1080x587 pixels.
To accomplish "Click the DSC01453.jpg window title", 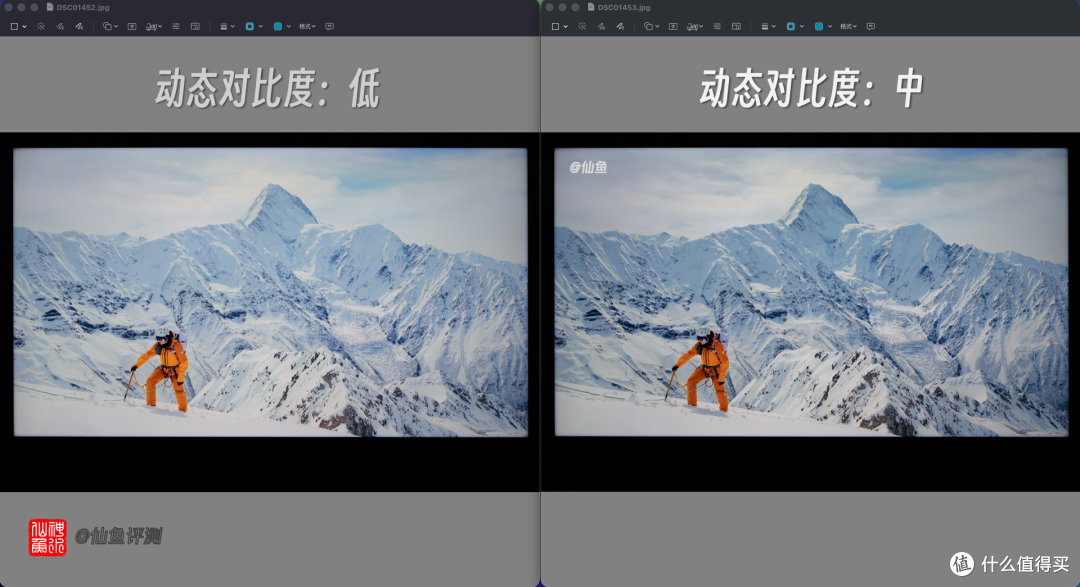I will pyautogui.click(x=624, y=7).
